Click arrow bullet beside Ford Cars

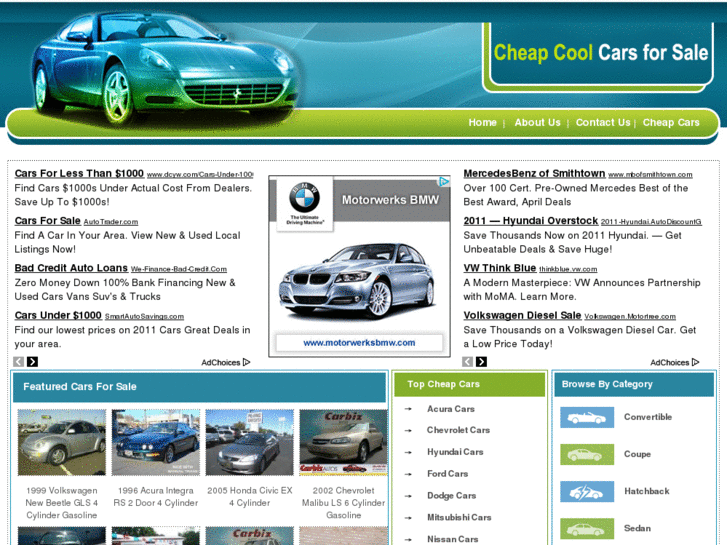(x=408, y=474)
